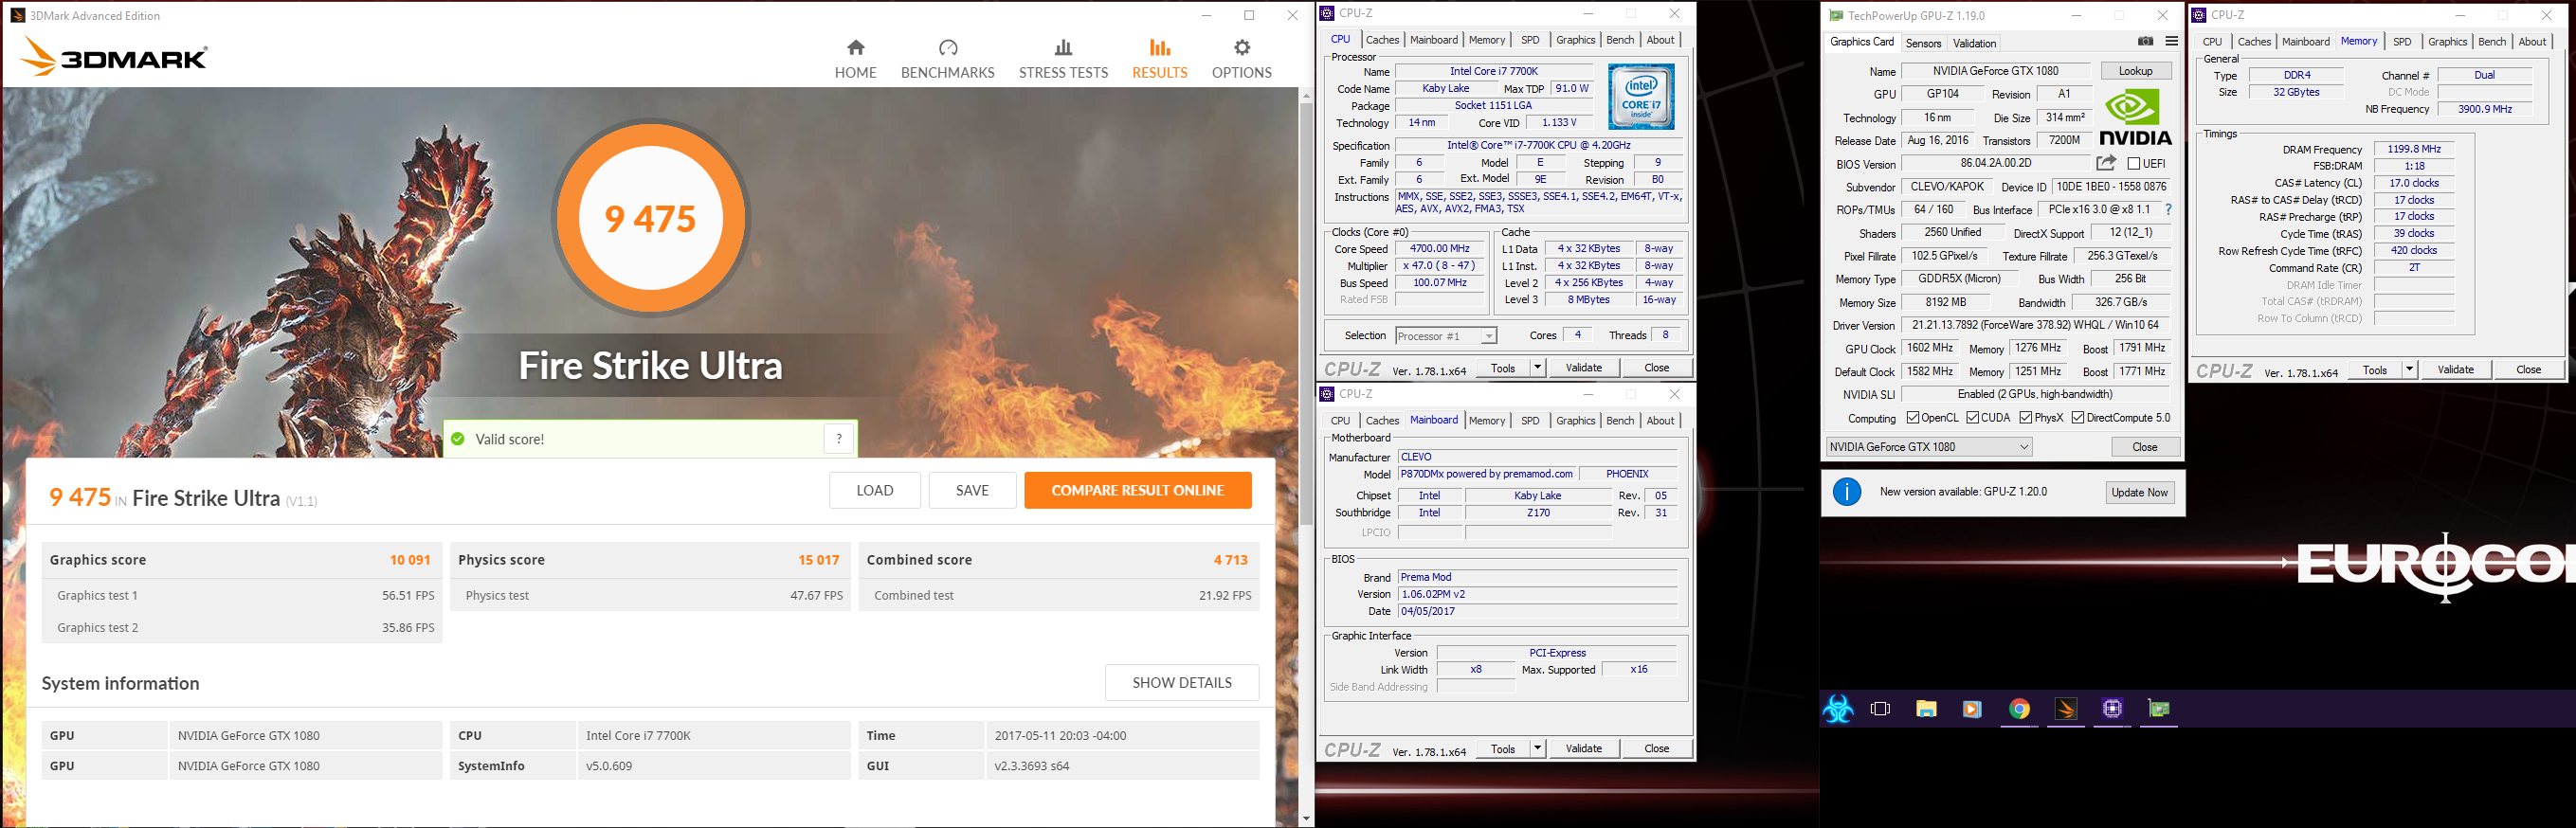The image size is (2576, 828).
Task: Toggle the PhysX checkbox in GPU-Z
Action: (x=2026, y=418)
